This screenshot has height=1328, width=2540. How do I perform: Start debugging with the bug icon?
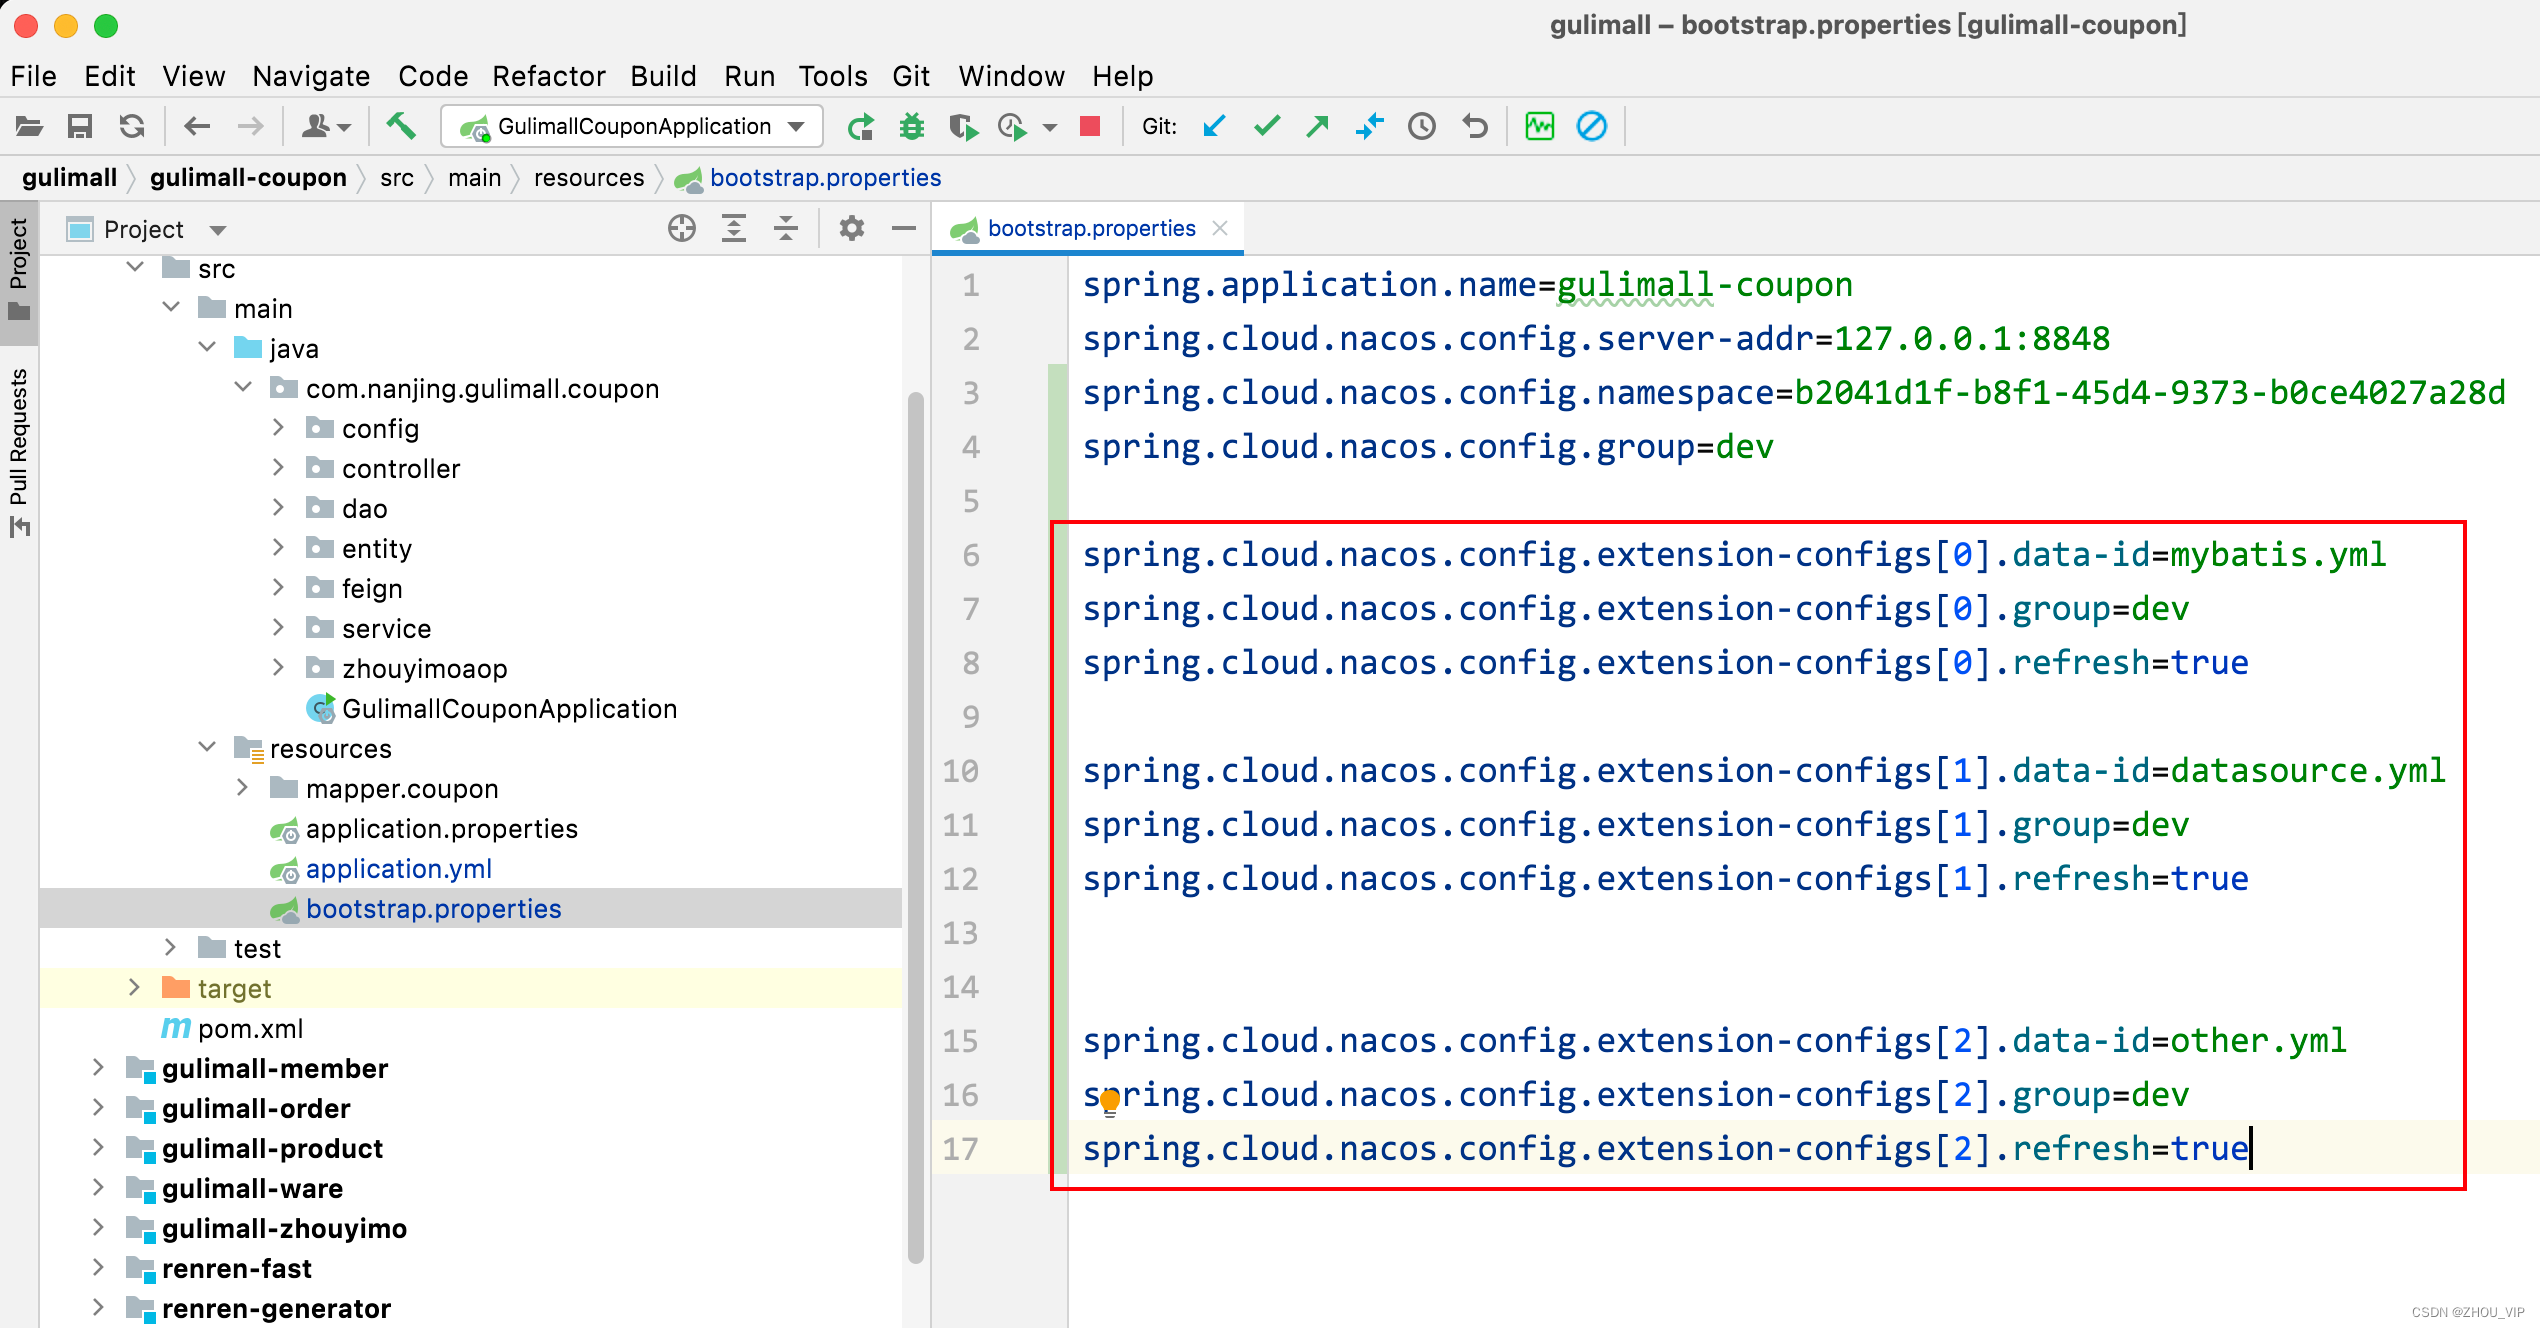click(911, 126)
